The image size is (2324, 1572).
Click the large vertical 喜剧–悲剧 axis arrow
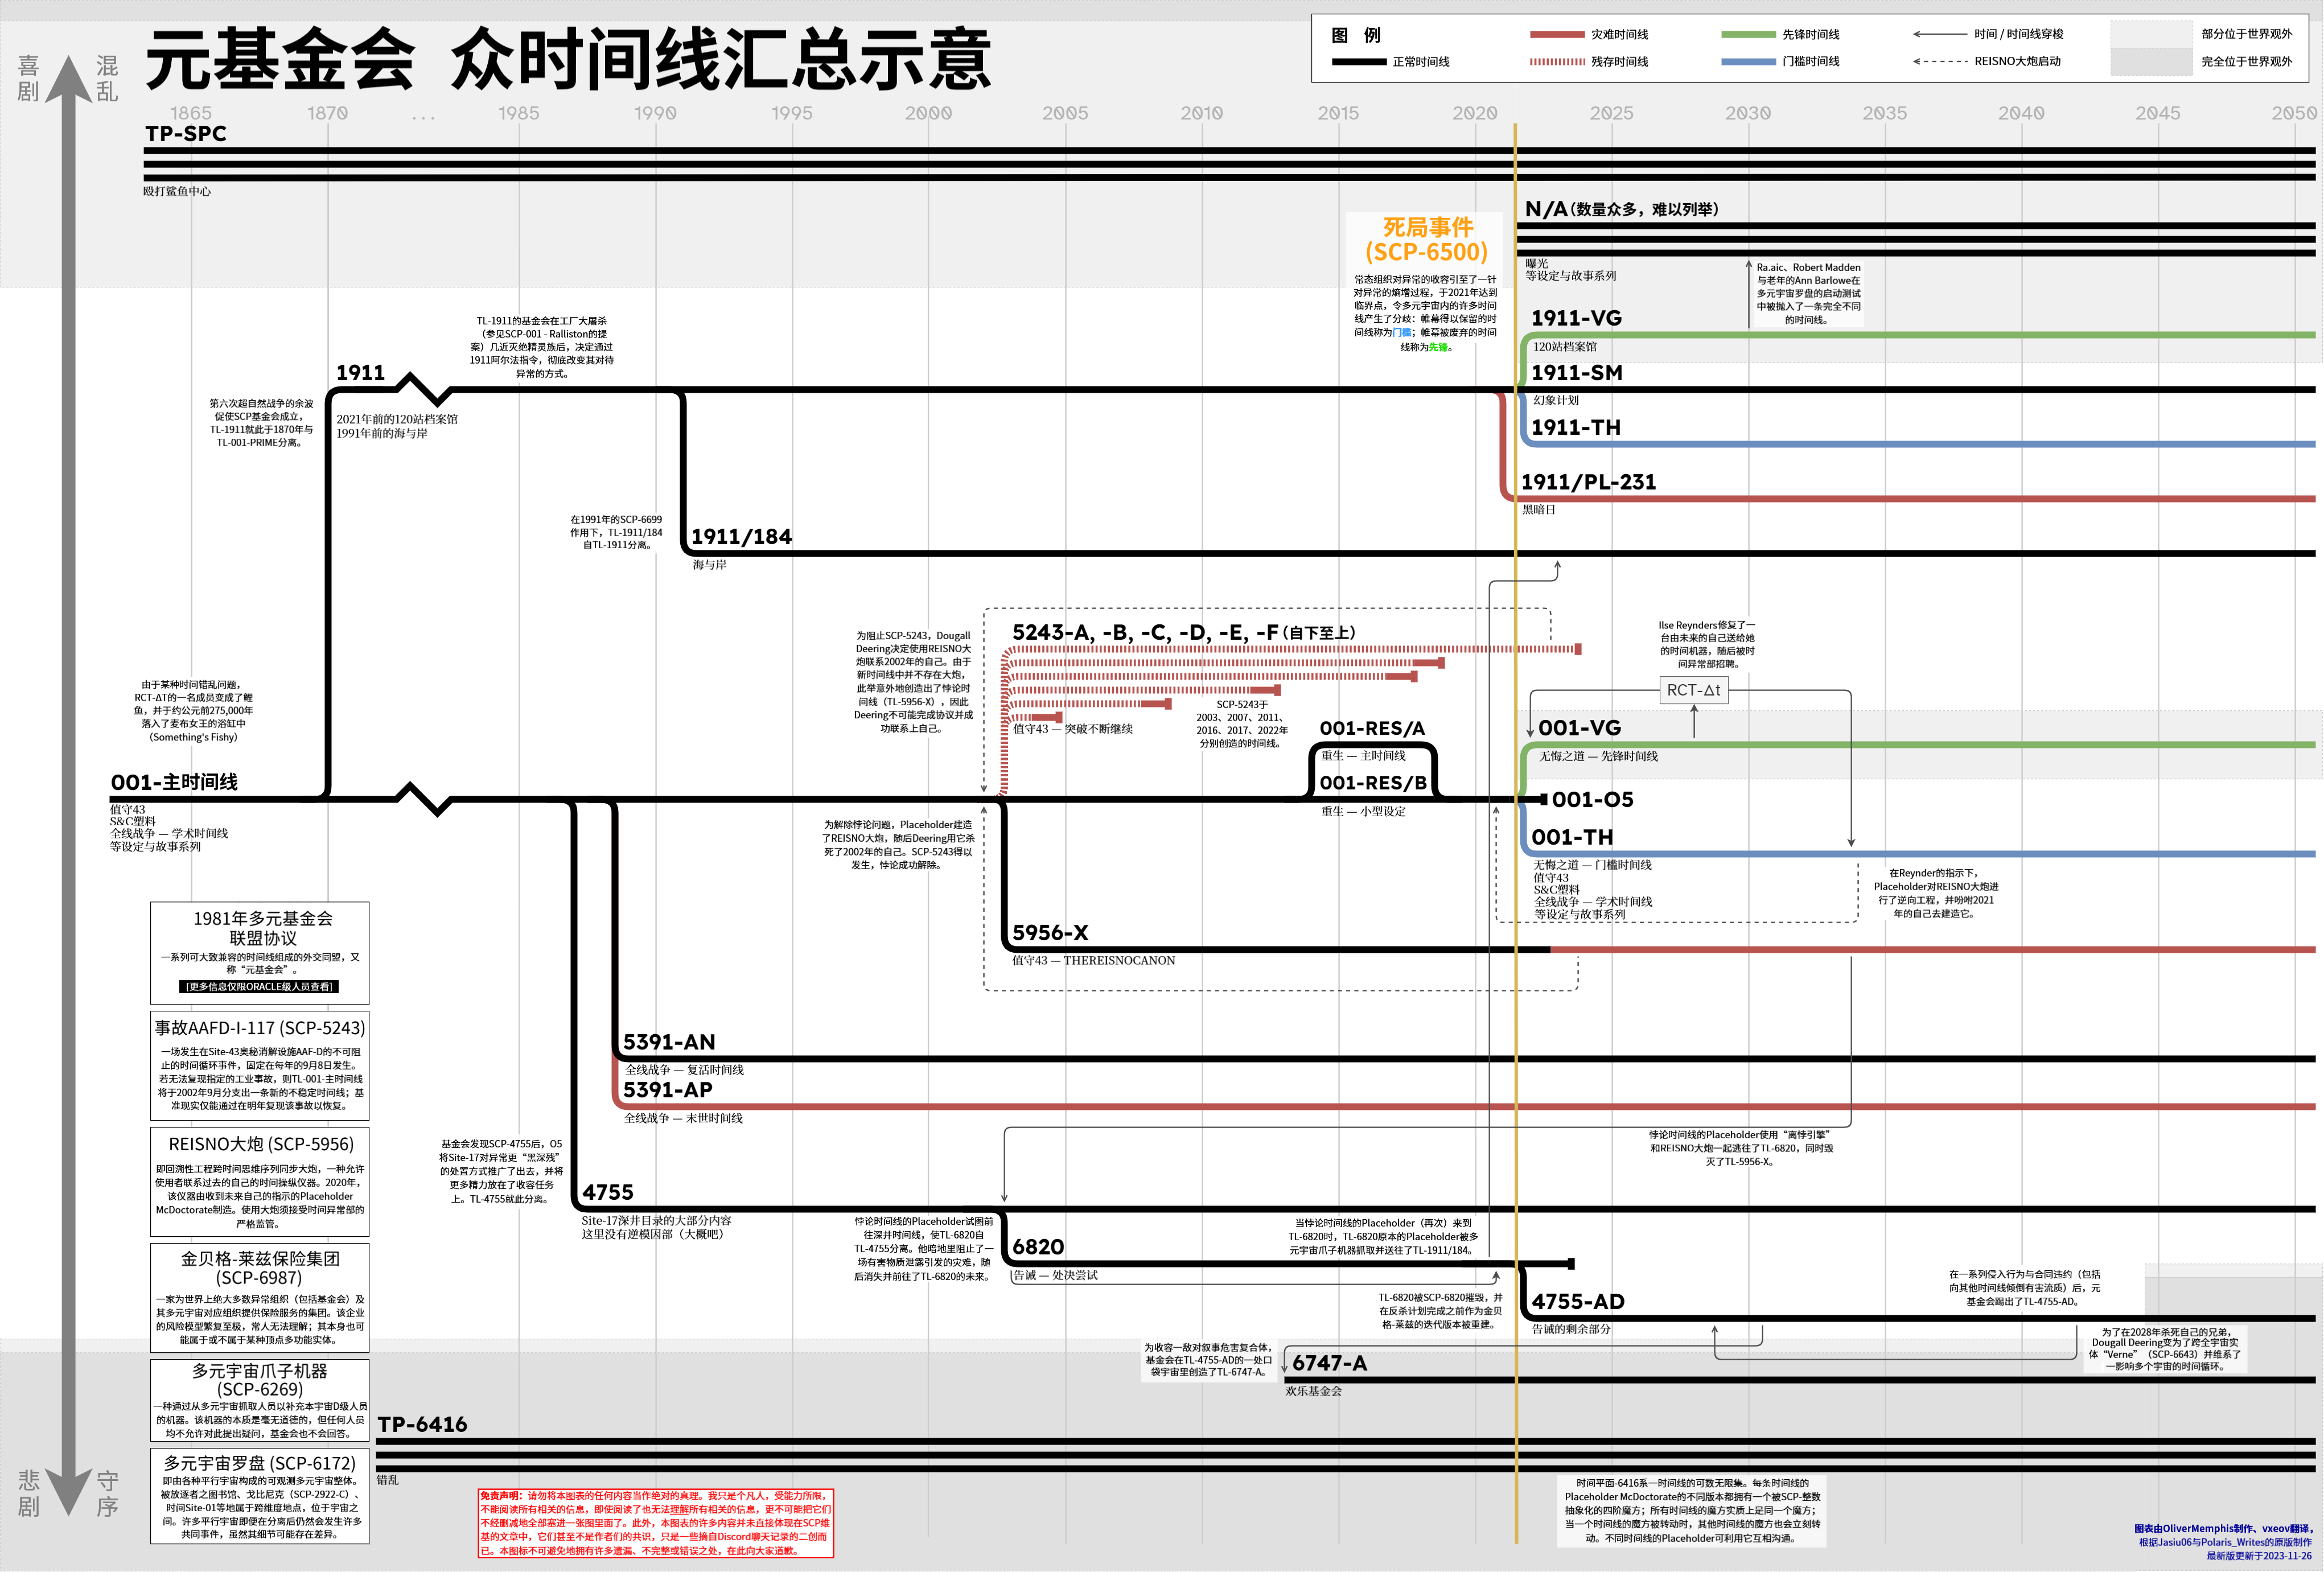pos(68,785)
